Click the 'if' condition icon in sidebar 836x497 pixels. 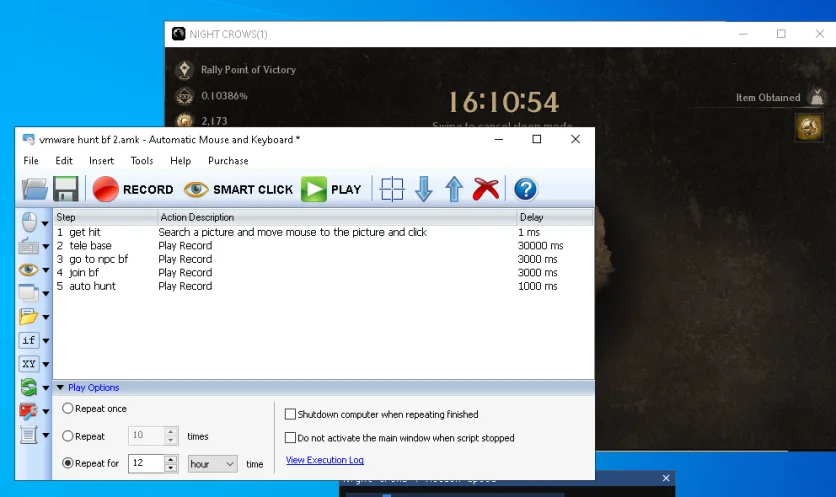pos(29,340)
